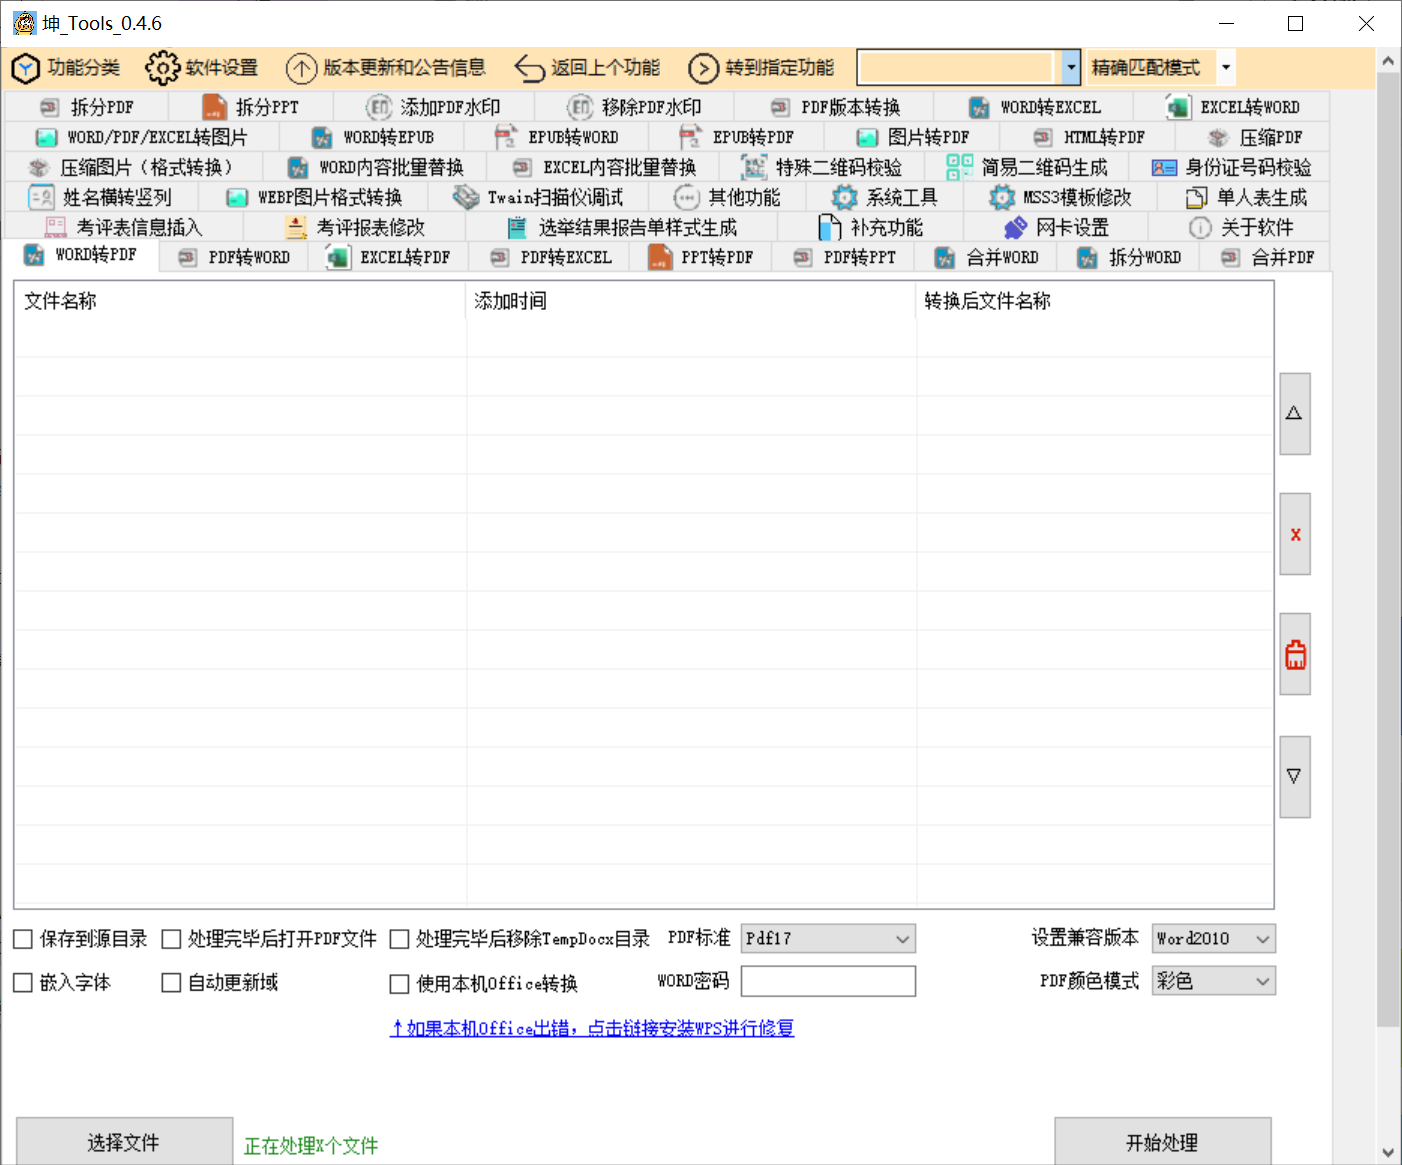Open the install WPS repair link
Image resolution: width=1402 pixels, height=1165 pixels.
click(592, 1028)
